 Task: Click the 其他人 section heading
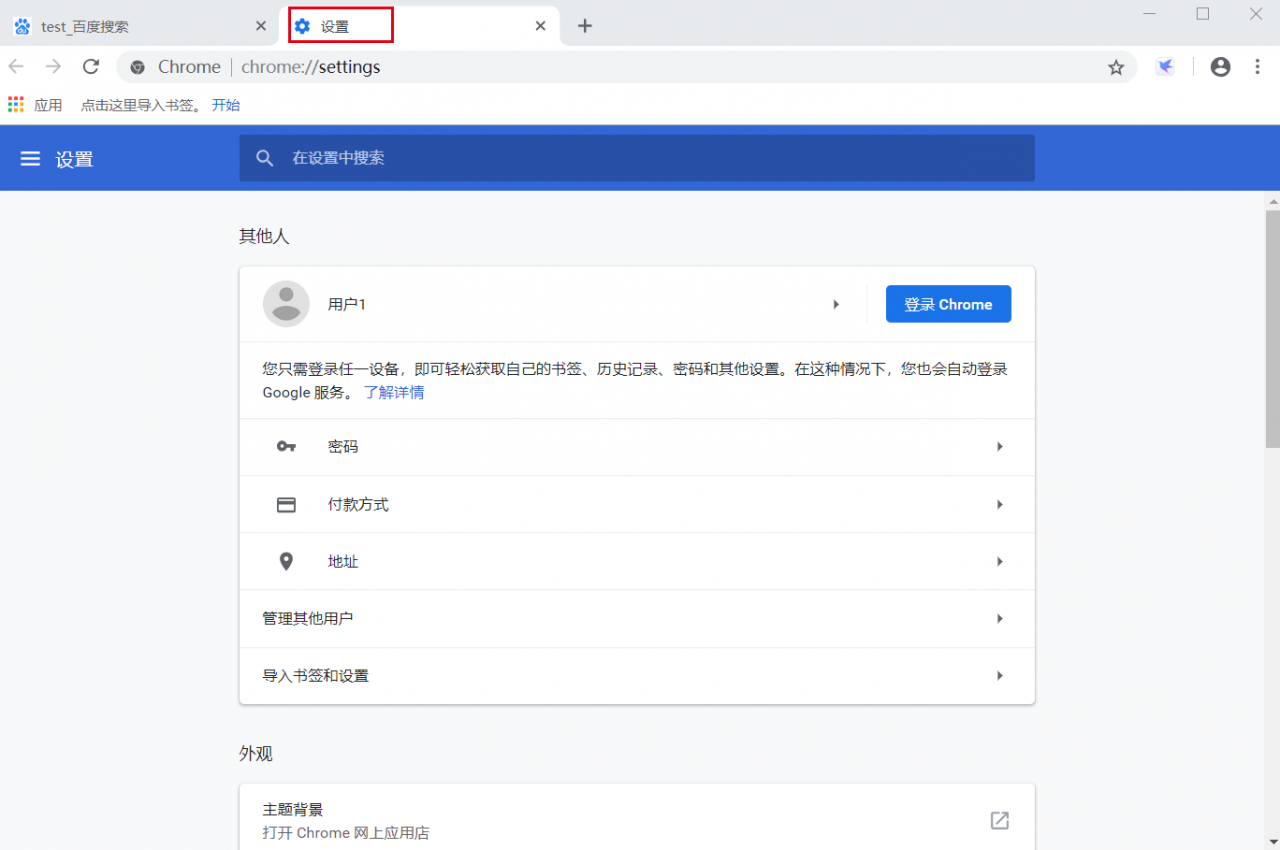(264, 236)
